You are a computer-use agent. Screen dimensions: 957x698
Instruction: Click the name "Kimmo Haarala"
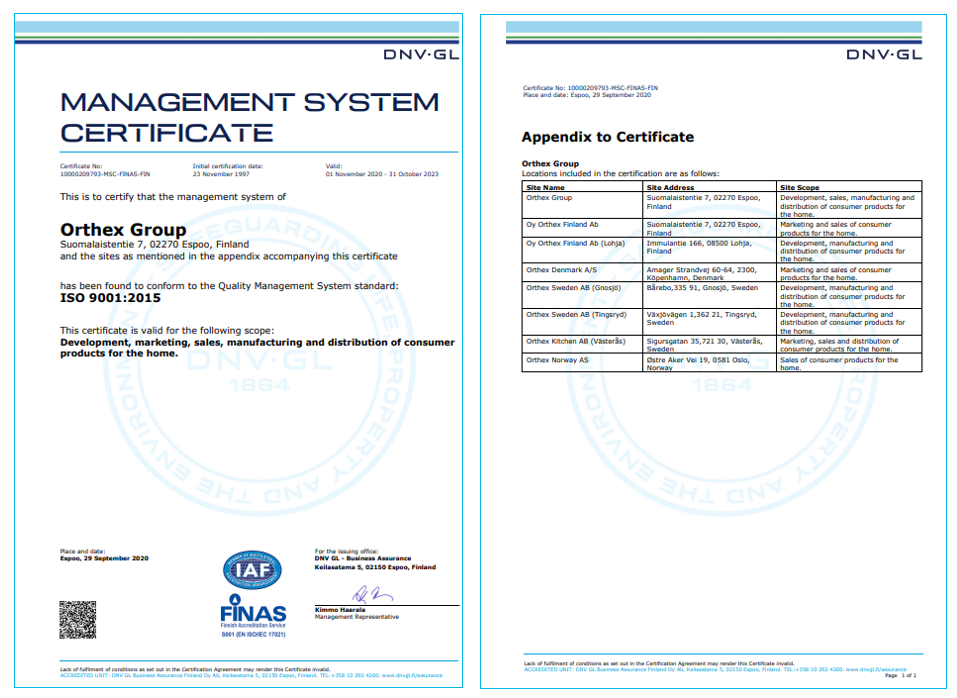point(340,610)
